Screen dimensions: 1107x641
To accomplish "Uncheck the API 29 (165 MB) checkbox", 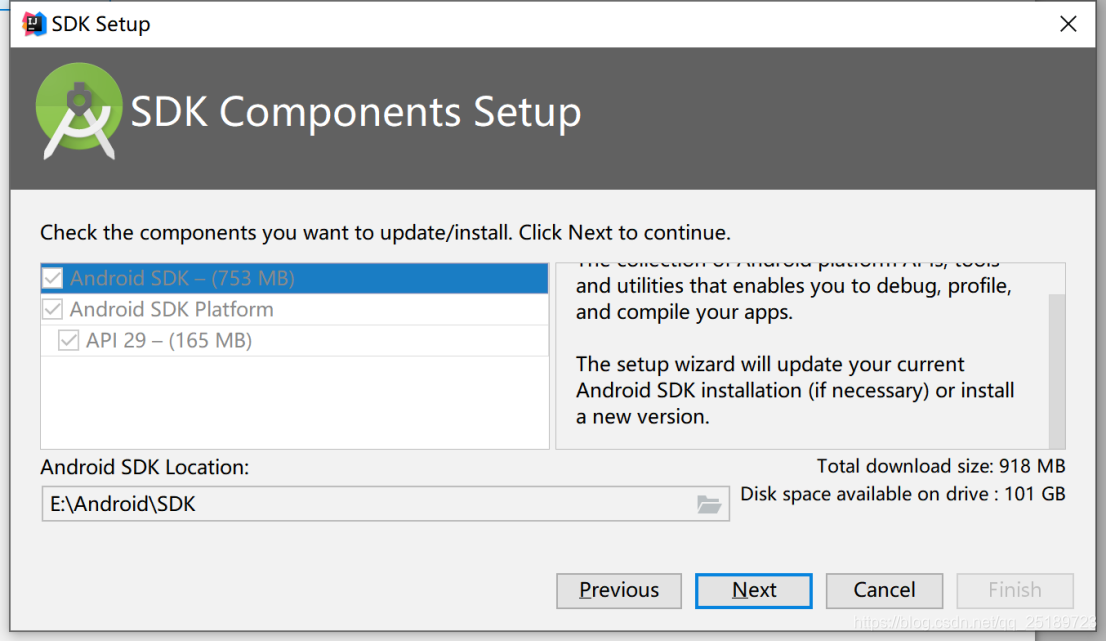I will click(68, 340).
